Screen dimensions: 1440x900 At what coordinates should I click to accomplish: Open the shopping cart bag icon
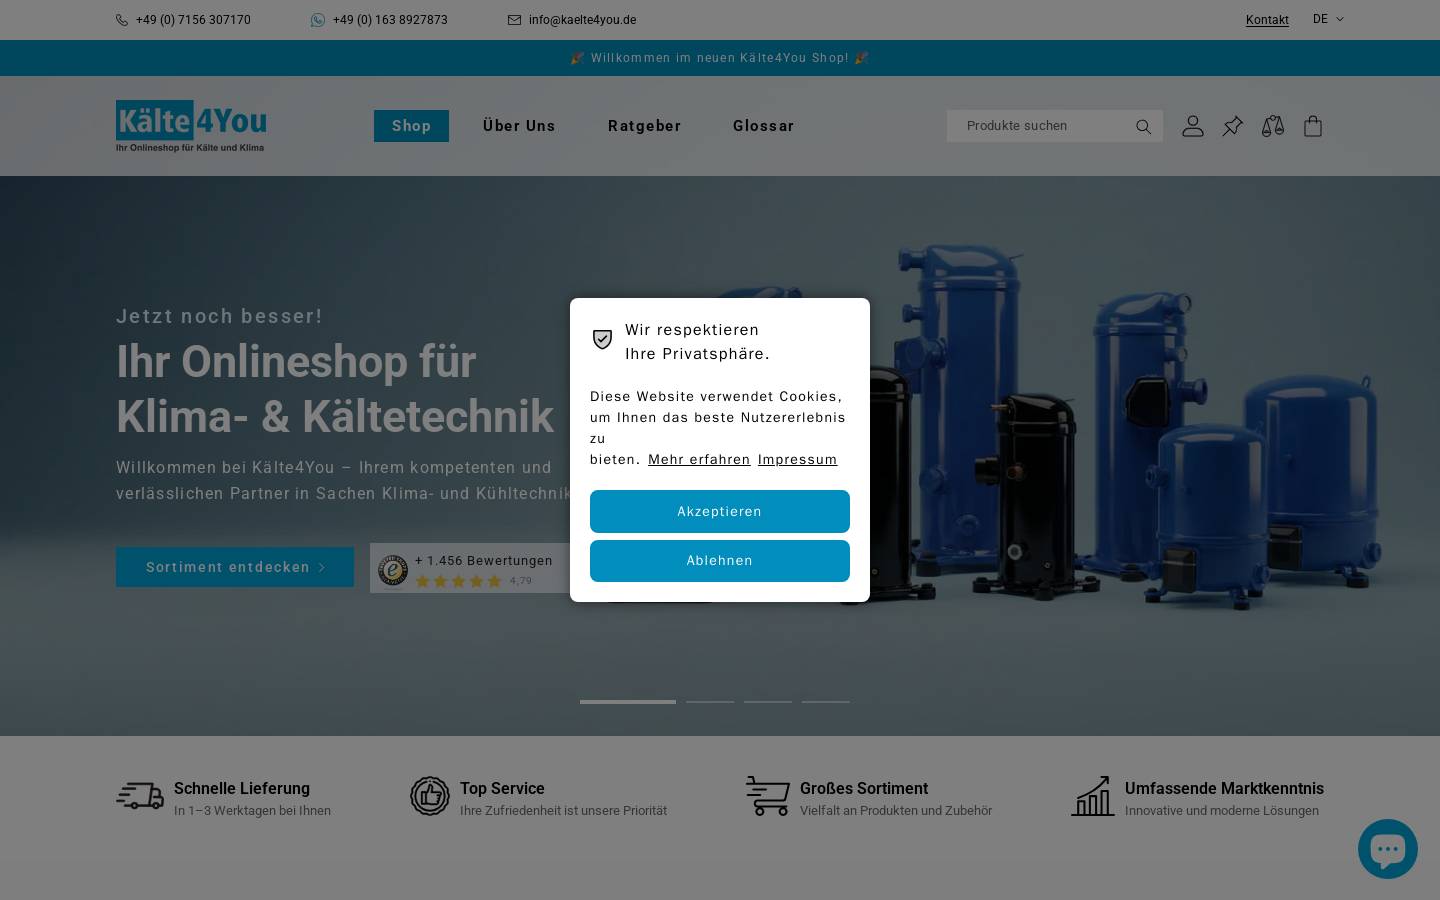(1313, 126)
